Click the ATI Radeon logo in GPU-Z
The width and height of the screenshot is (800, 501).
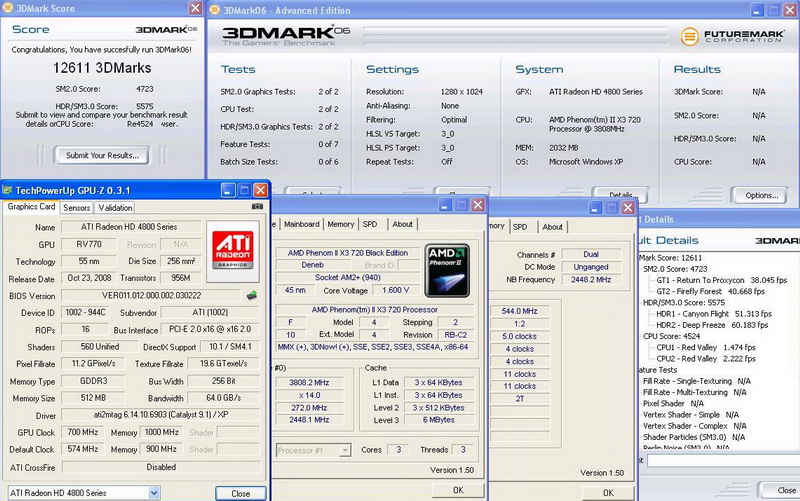point(233,251)
